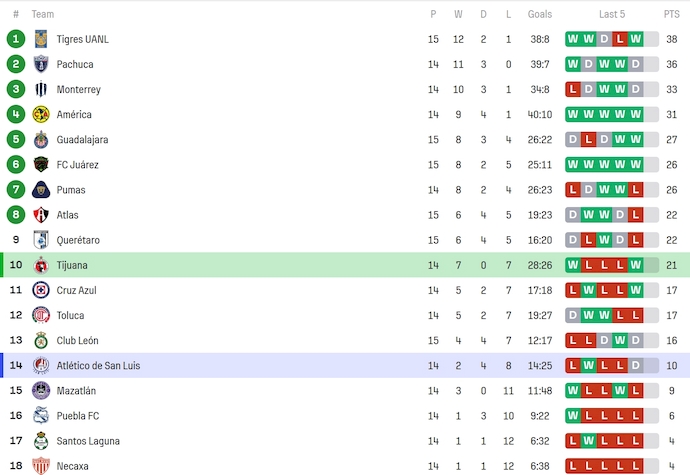Open the Querétaro team link
Screen dimensions: 690x475
coord(78,240)
